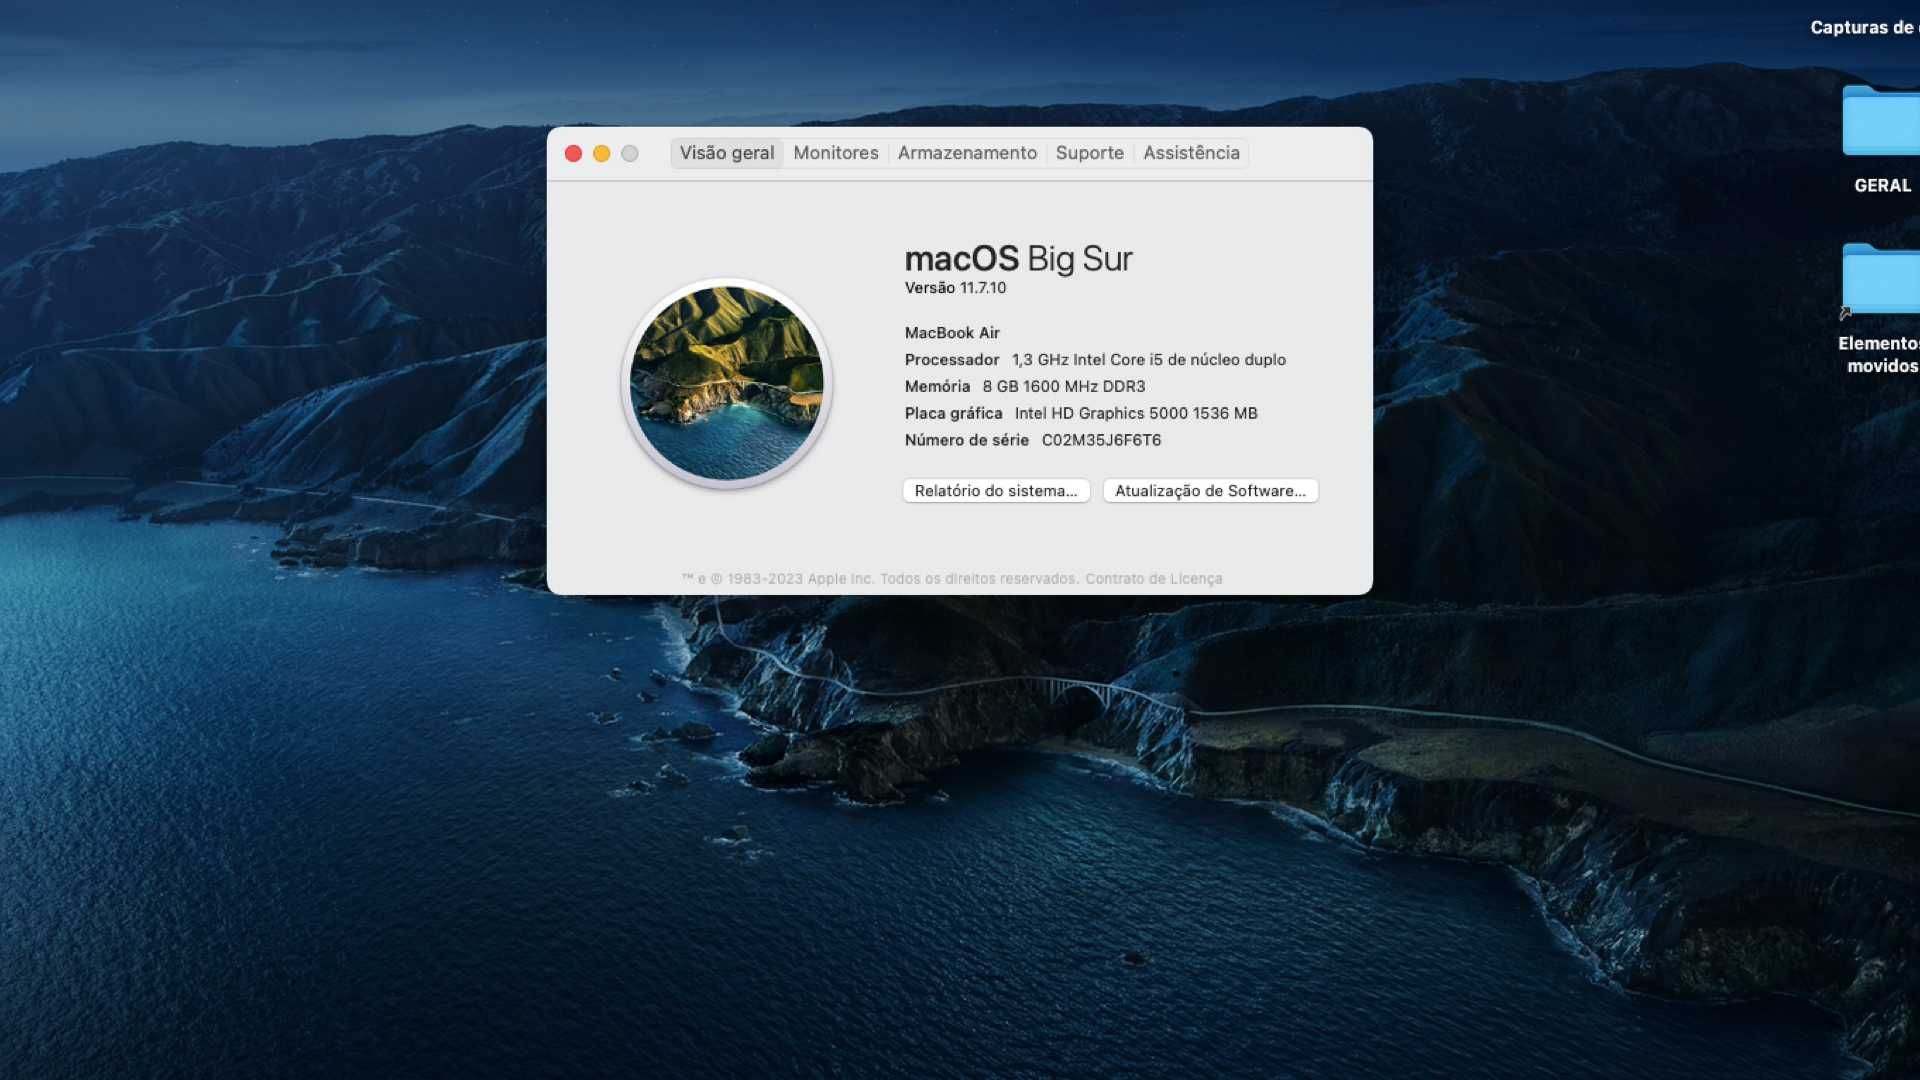Go to the Suporte tab
Image resolution: width=1920 pixels, height=1080 pixels.
pyautogui.click(x=1090, y=153)
